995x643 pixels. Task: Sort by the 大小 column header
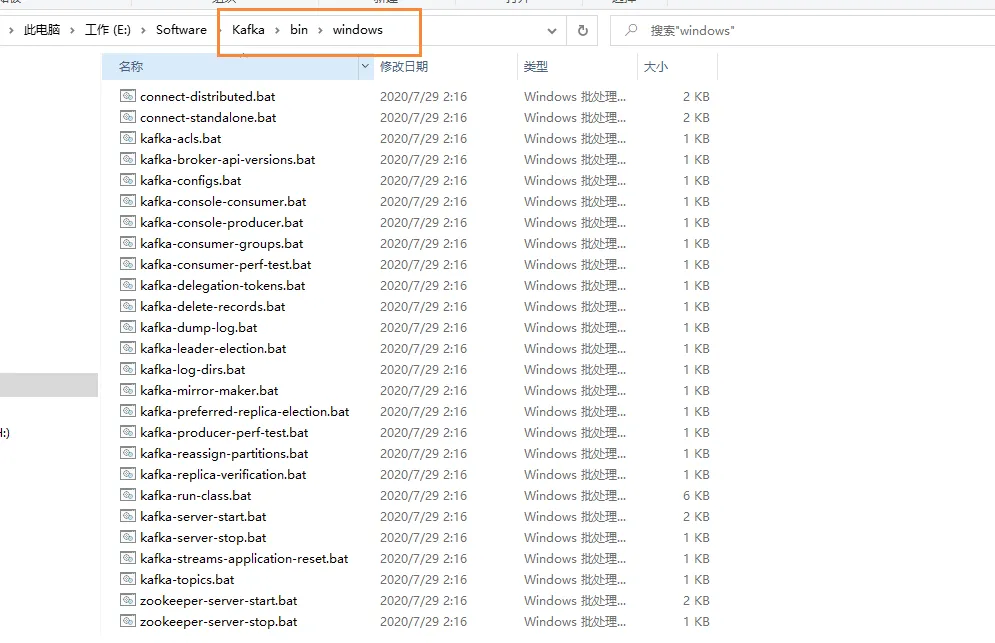click(x=656, y=67)
